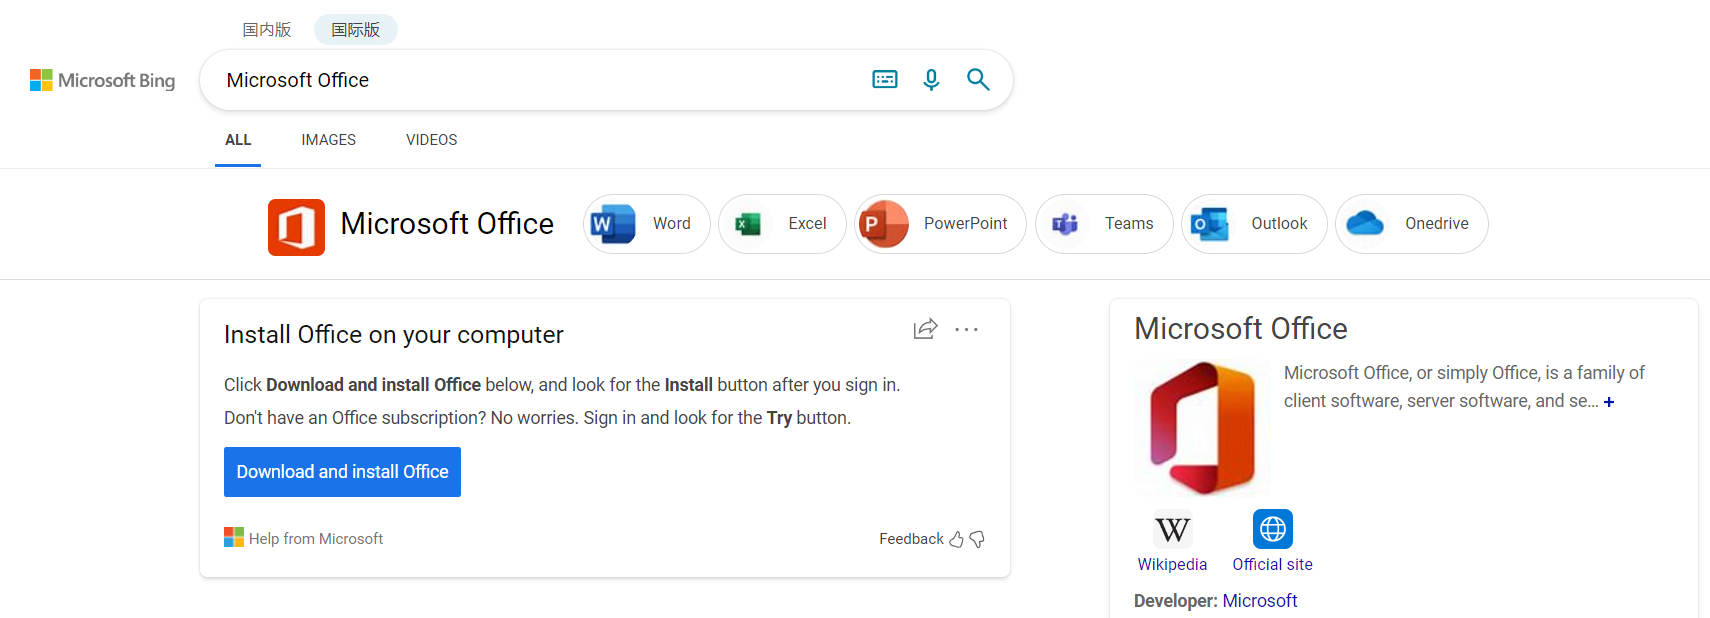
Task: Click the Excel label in carousel
Action: pyautogui.click(x=807, y=224)
